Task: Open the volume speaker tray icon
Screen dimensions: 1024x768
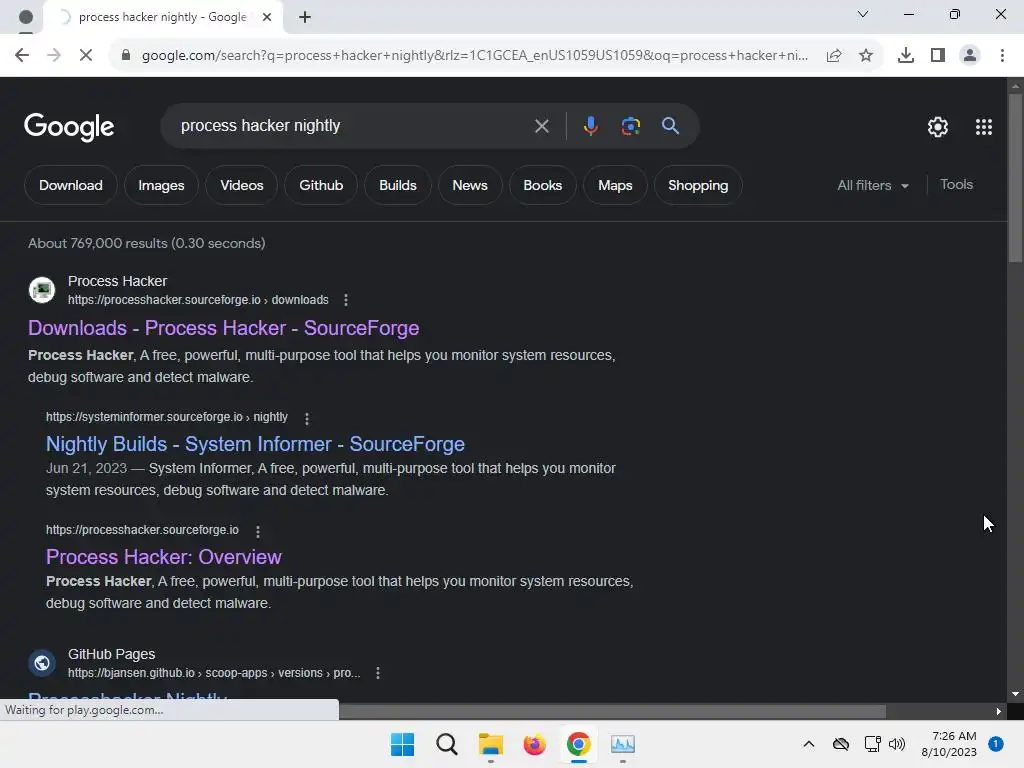Action: [897, 744]
